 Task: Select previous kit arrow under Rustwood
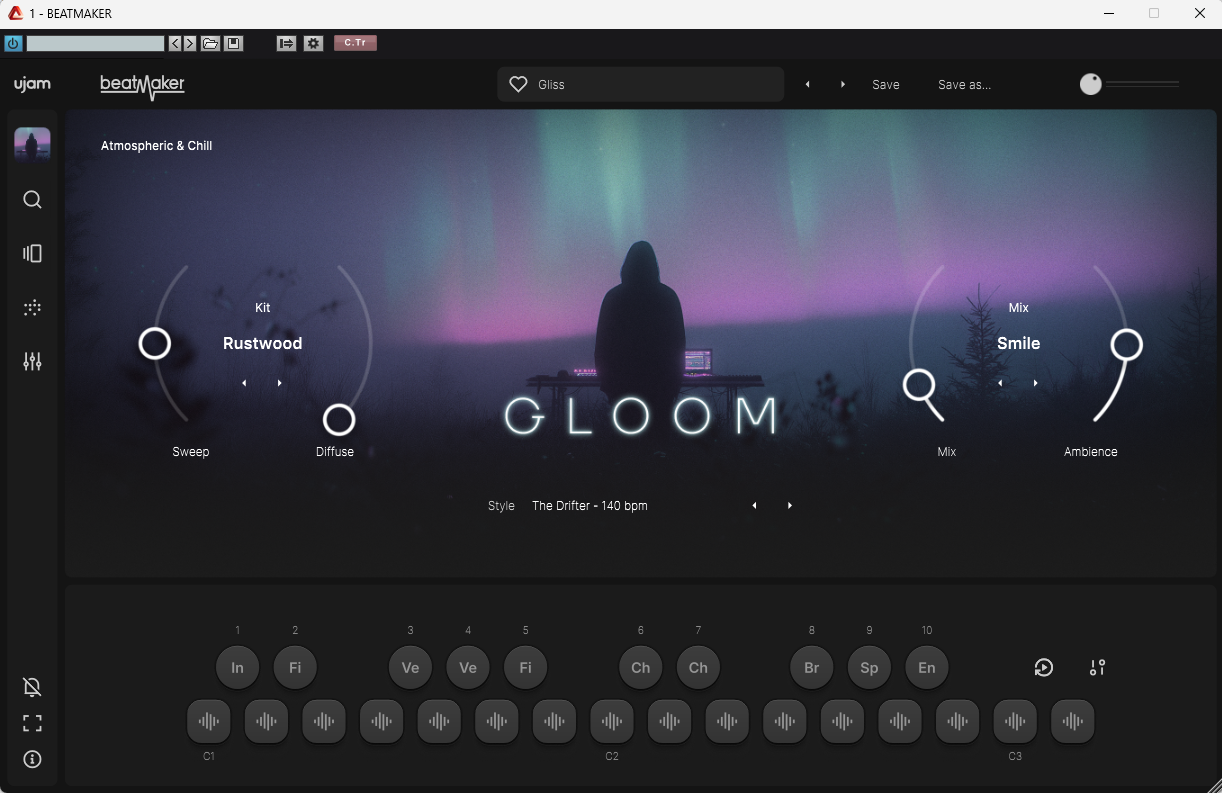[x=245, y=383]
